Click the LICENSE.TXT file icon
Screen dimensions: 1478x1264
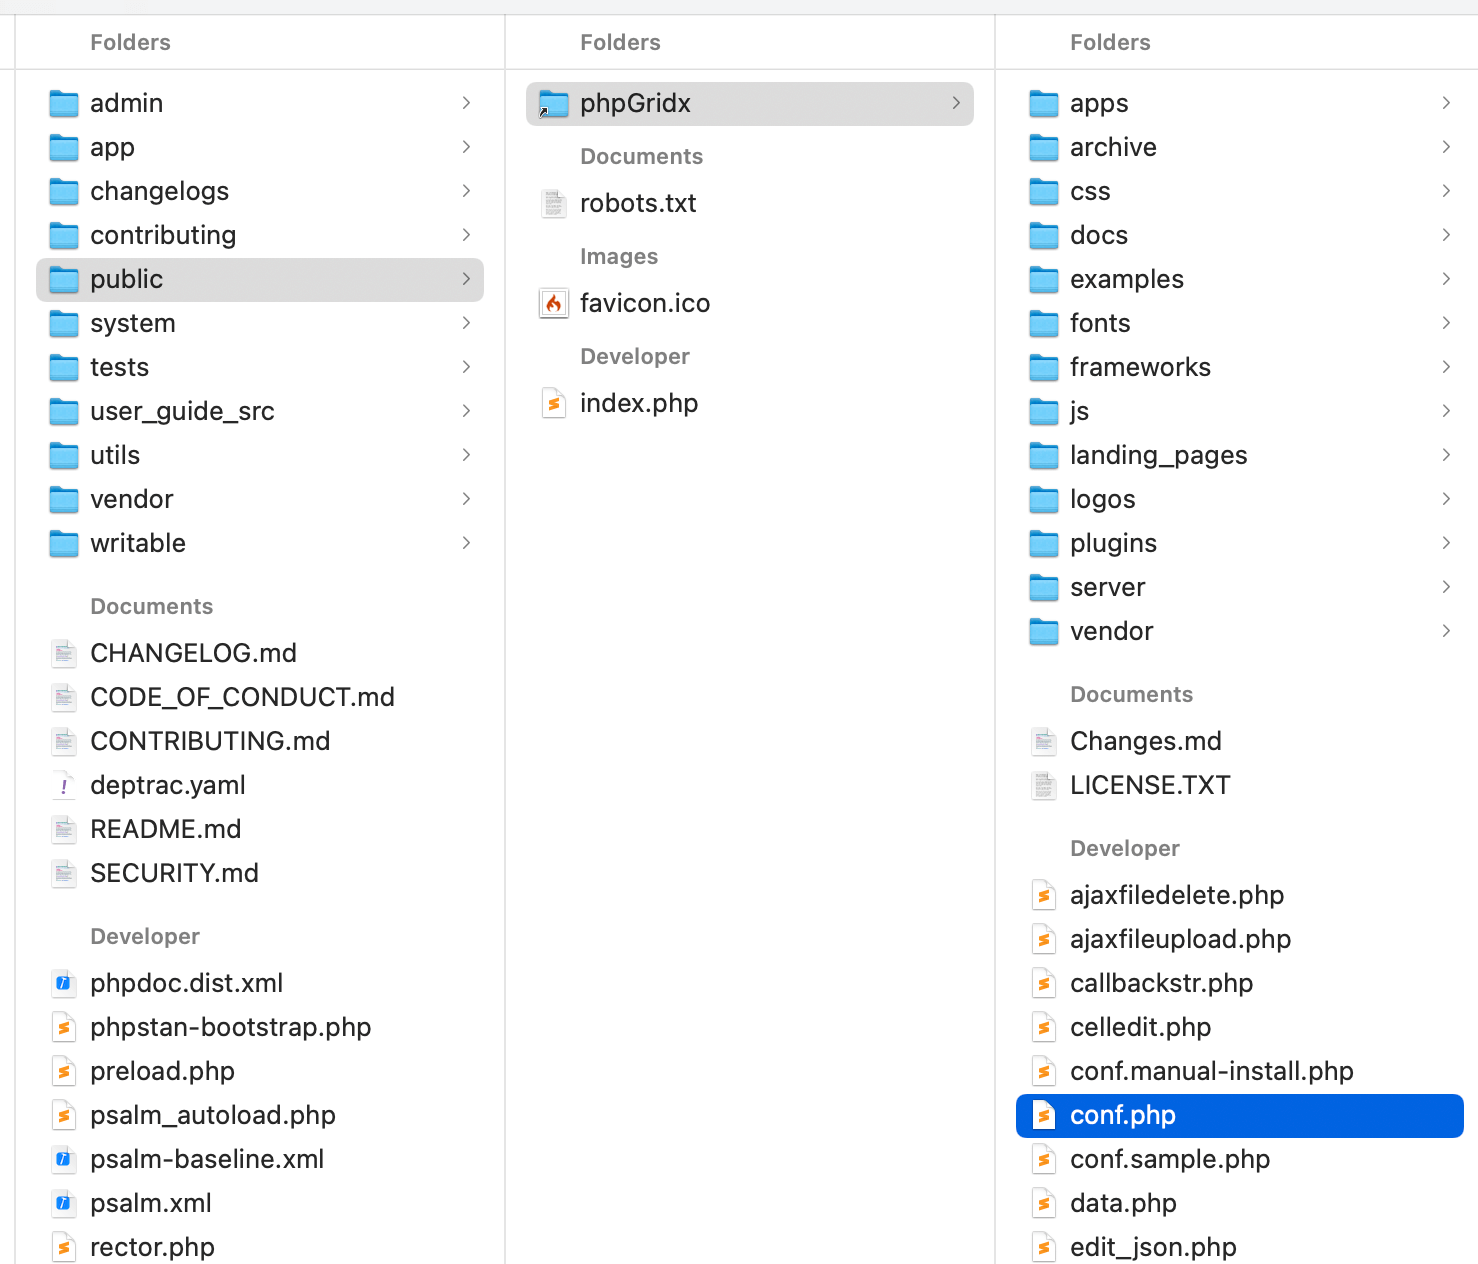pos(1044,785)
